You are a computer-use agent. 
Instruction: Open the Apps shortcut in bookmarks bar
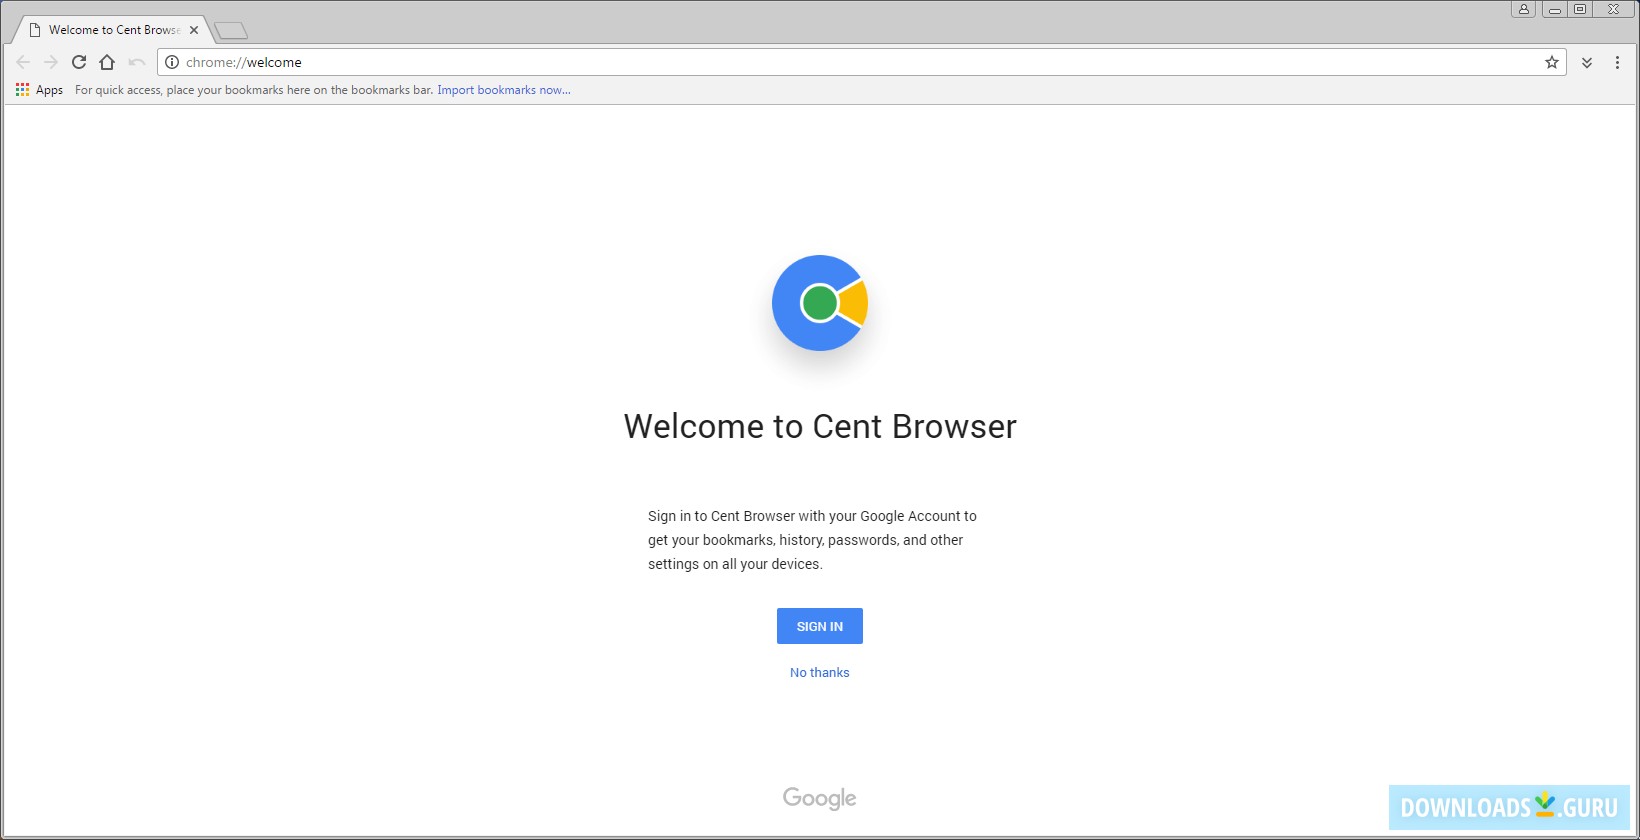click(39, 90)
